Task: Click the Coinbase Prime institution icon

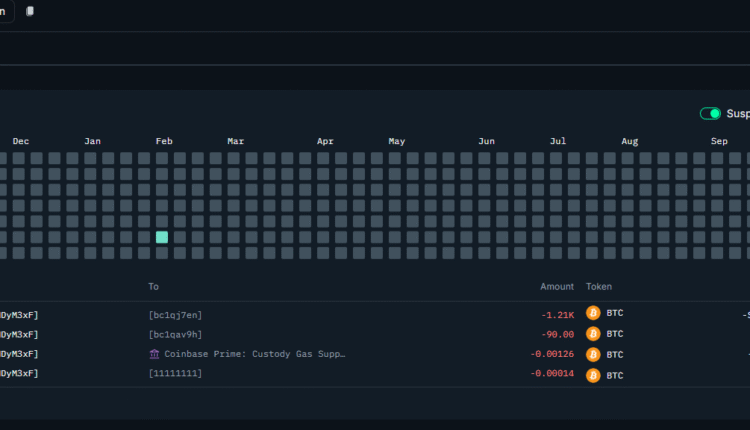Action: (x=154, y=354)
